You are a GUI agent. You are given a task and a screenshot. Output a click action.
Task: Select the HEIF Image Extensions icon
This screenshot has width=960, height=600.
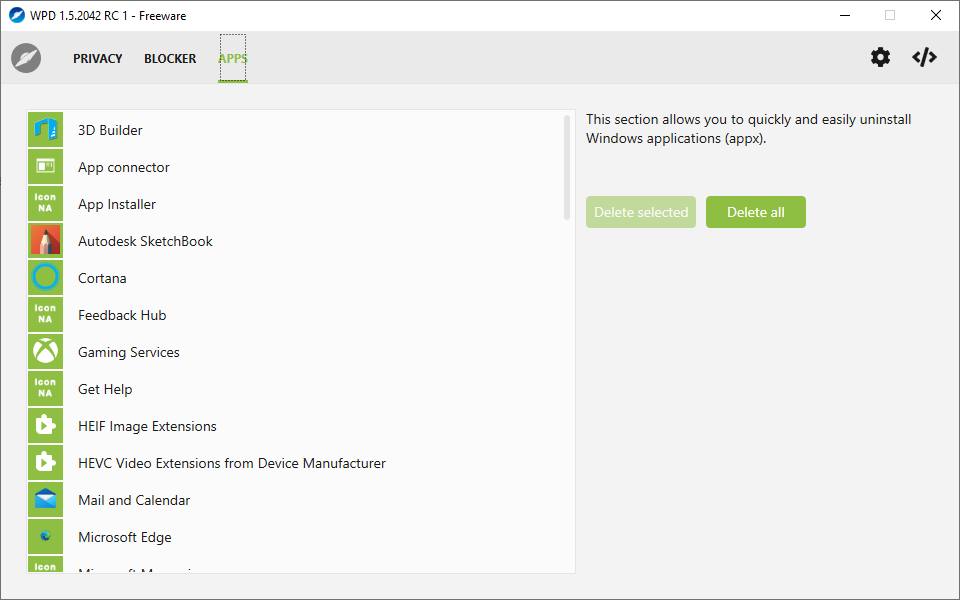click(x=45, y=426)
